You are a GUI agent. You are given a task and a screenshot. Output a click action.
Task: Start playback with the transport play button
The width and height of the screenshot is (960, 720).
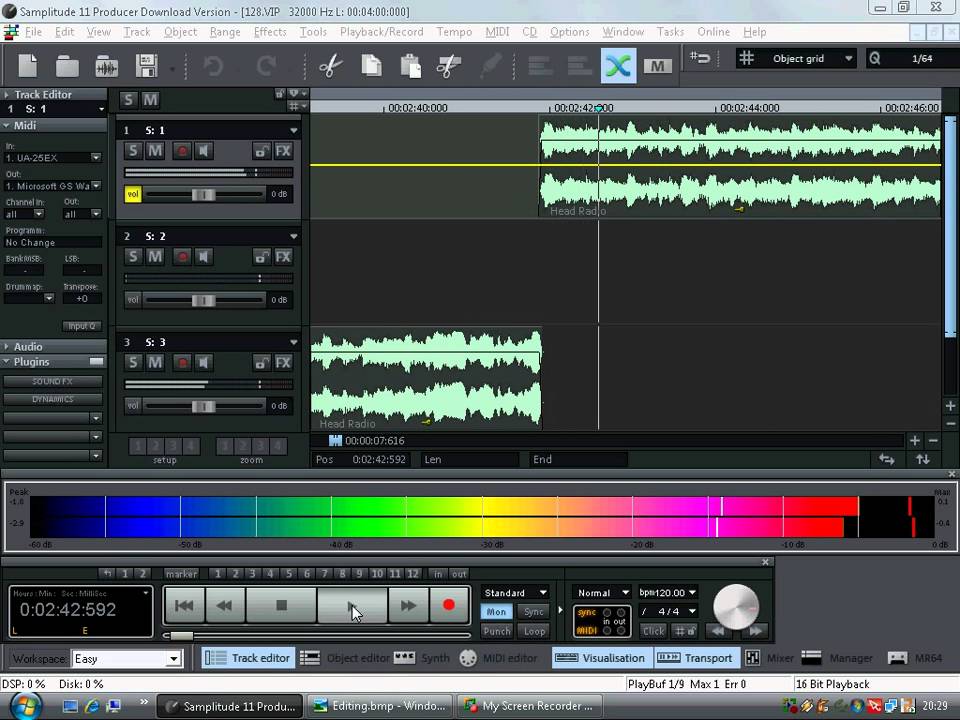pyautogui.click(x=352, y=606)
